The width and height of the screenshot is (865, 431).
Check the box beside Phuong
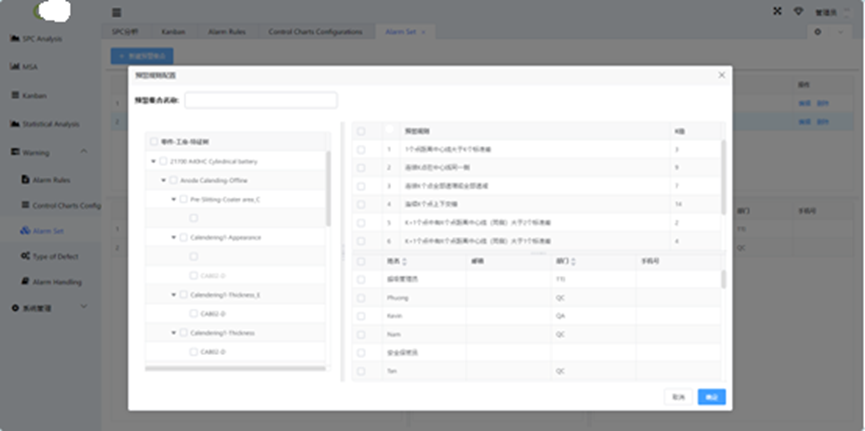pyautogui.click(x=361, y=298)
